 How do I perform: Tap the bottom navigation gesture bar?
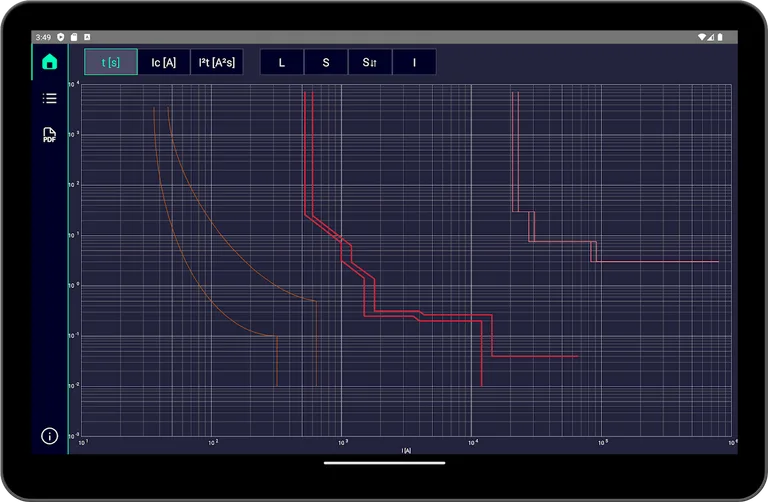[384, 462]
